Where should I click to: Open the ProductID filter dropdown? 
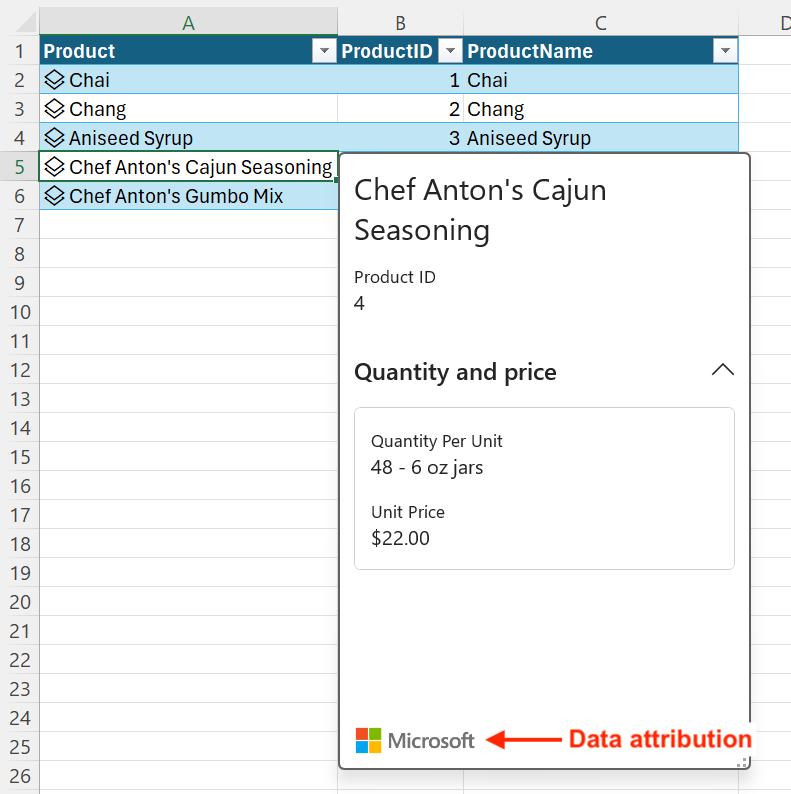click(450, 51)
